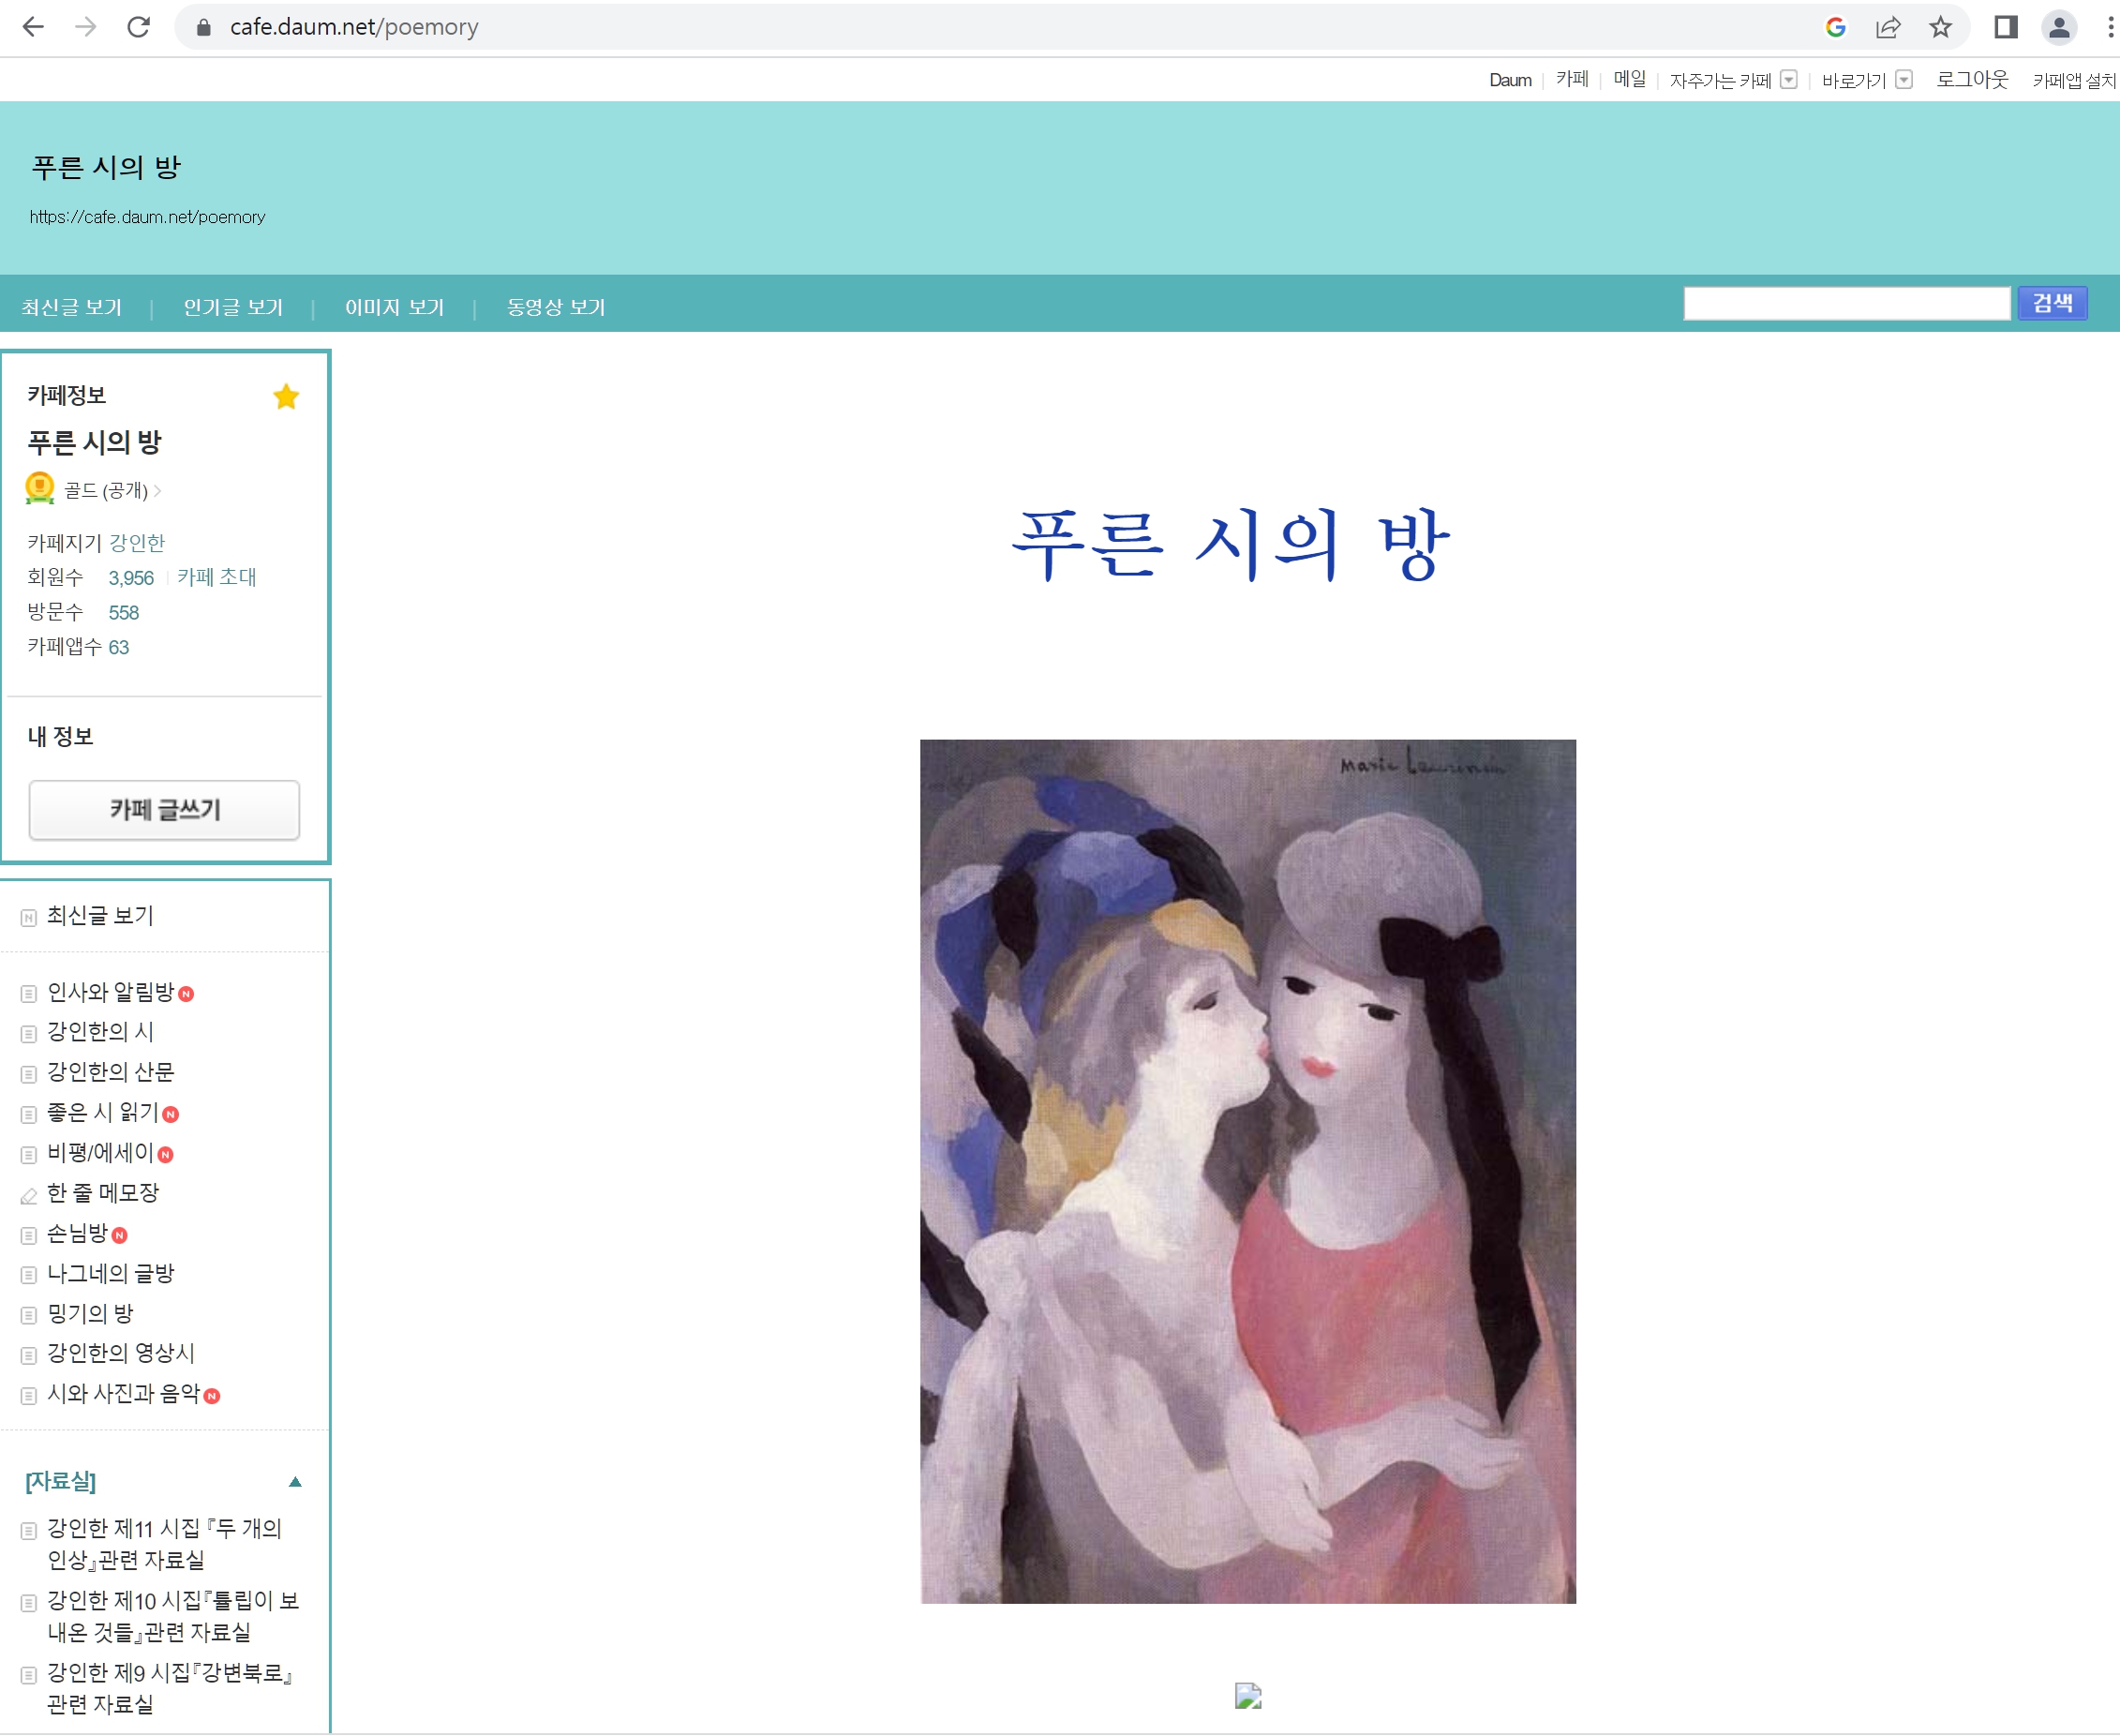Open 제9 시집『강변북로』관련 자료실
2120x1736 pixels.
170,1688
